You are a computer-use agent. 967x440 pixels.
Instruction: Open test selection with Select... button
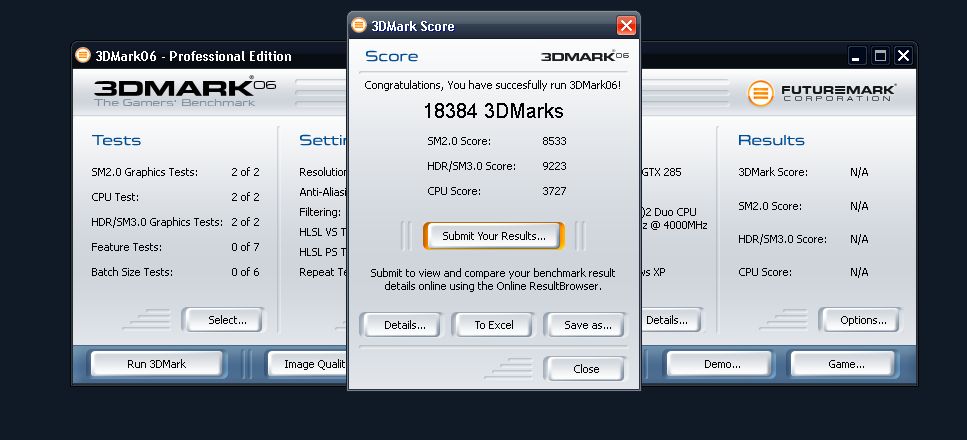(x=224, y=320)
